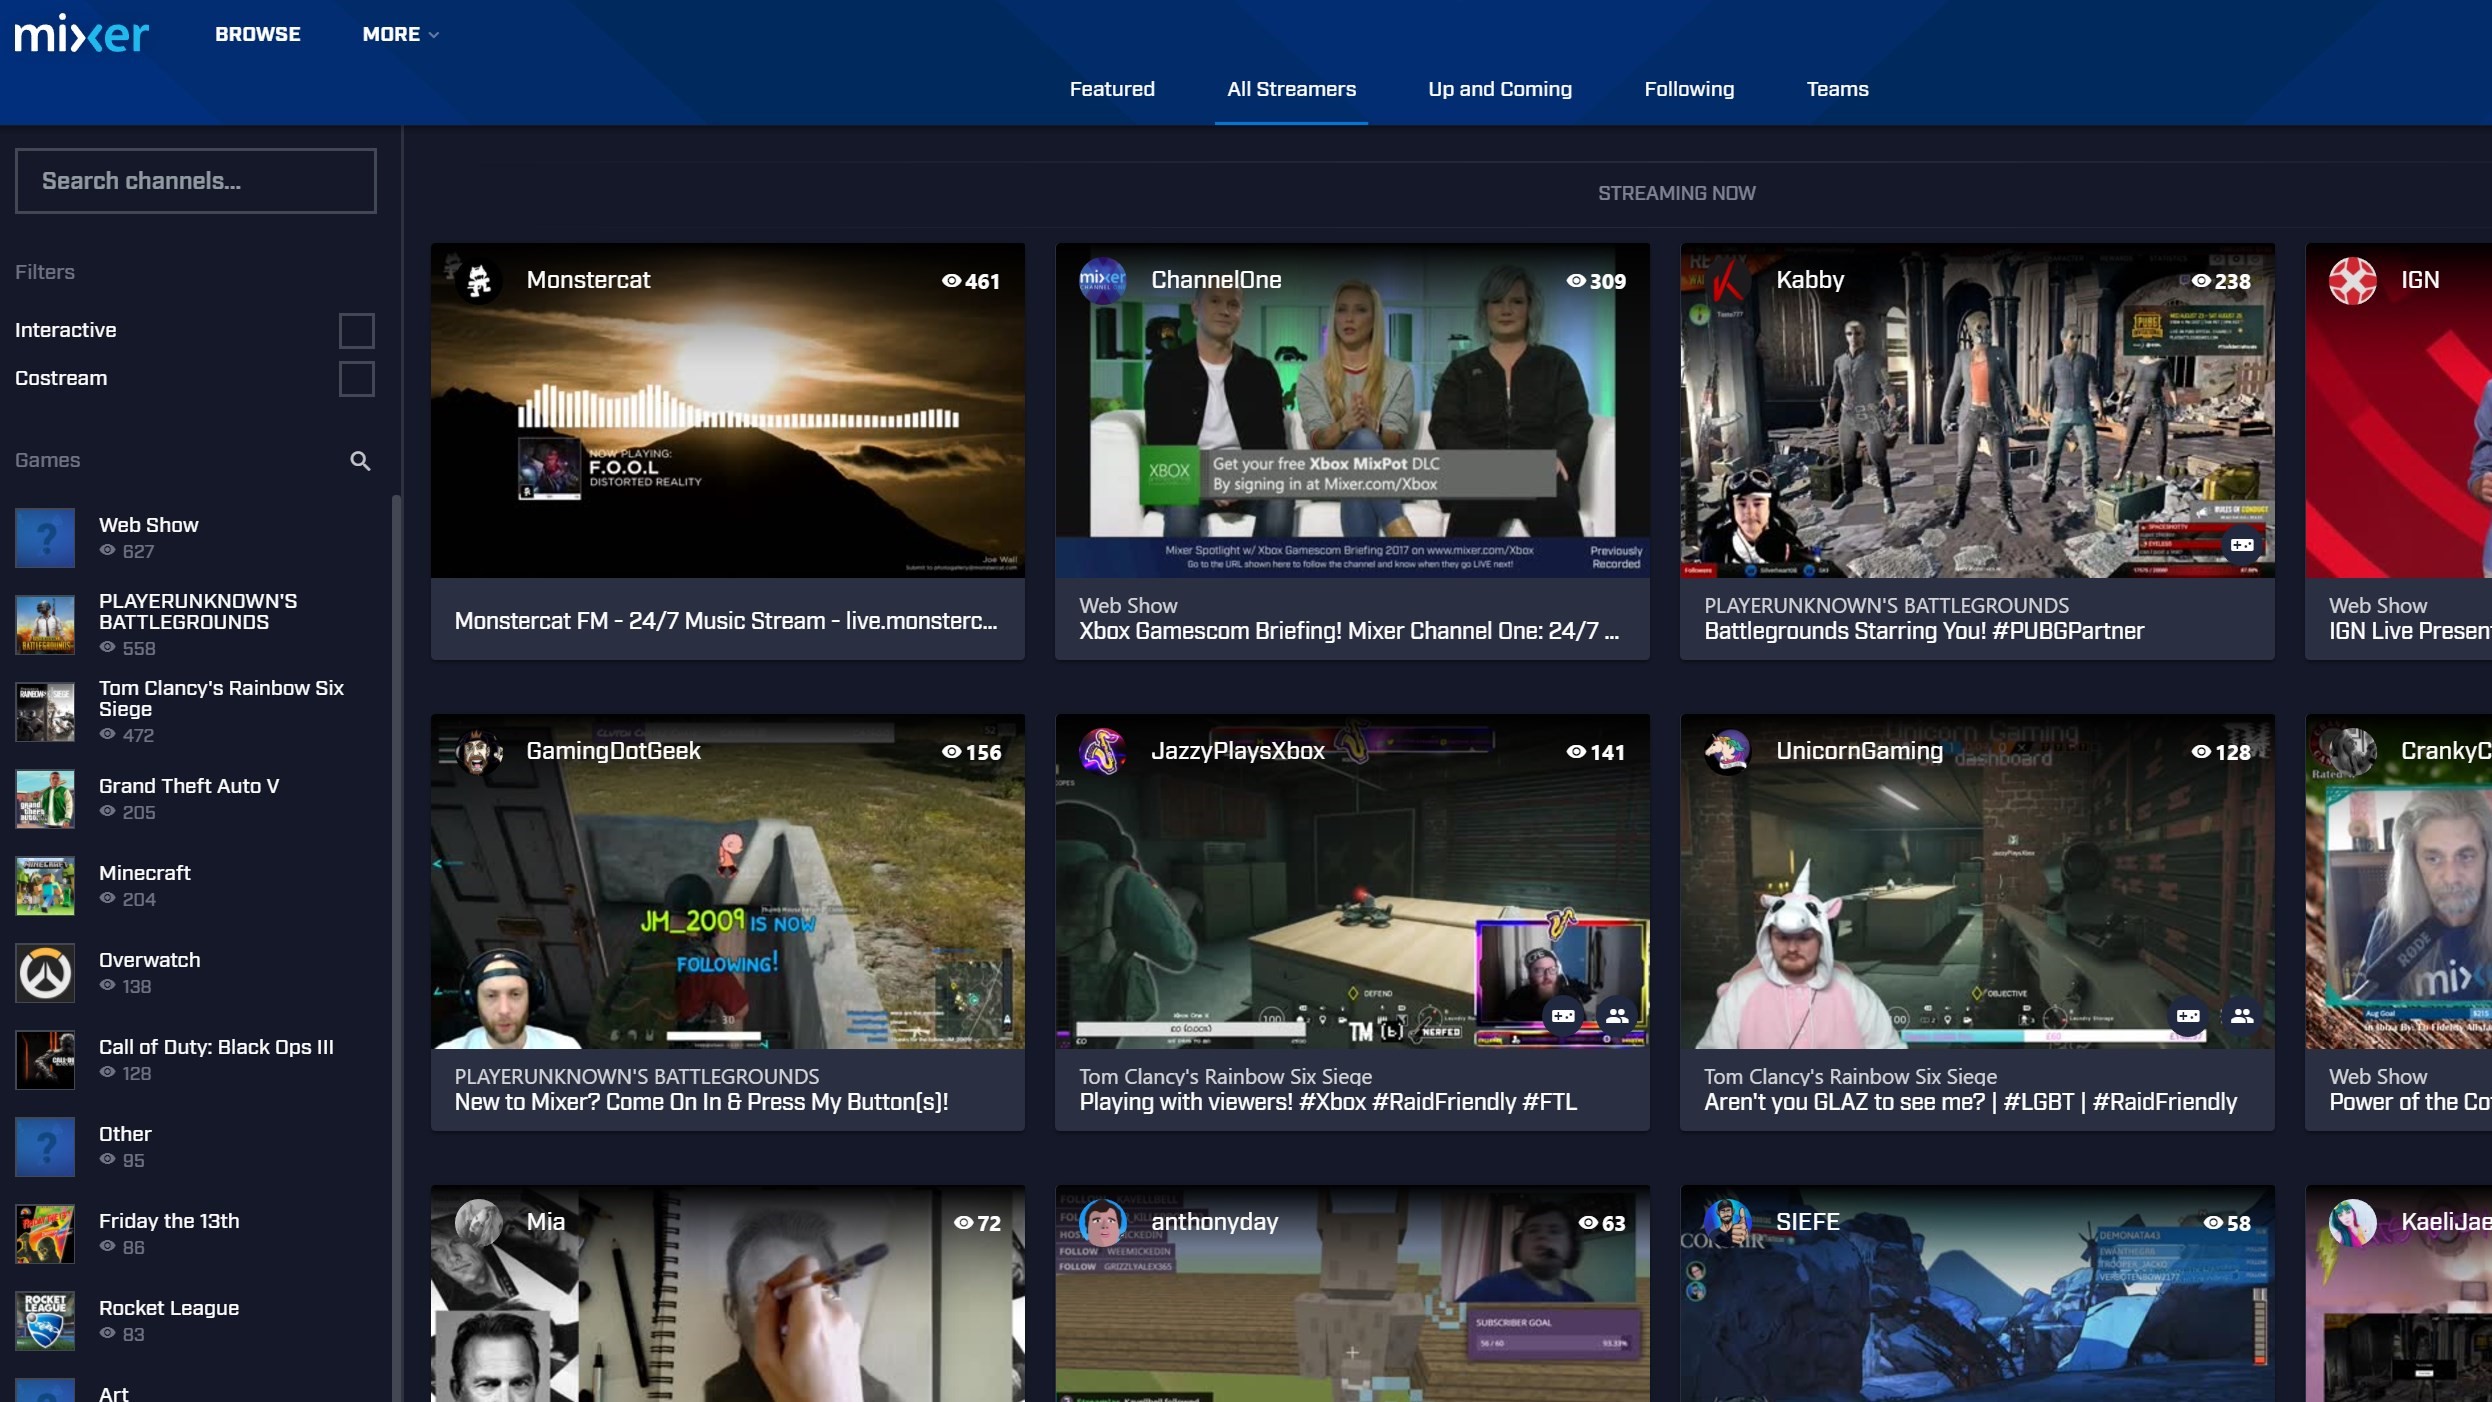Click the Mixer logo
This screenshot has height=1402, width=2492.
pos(82,35)
